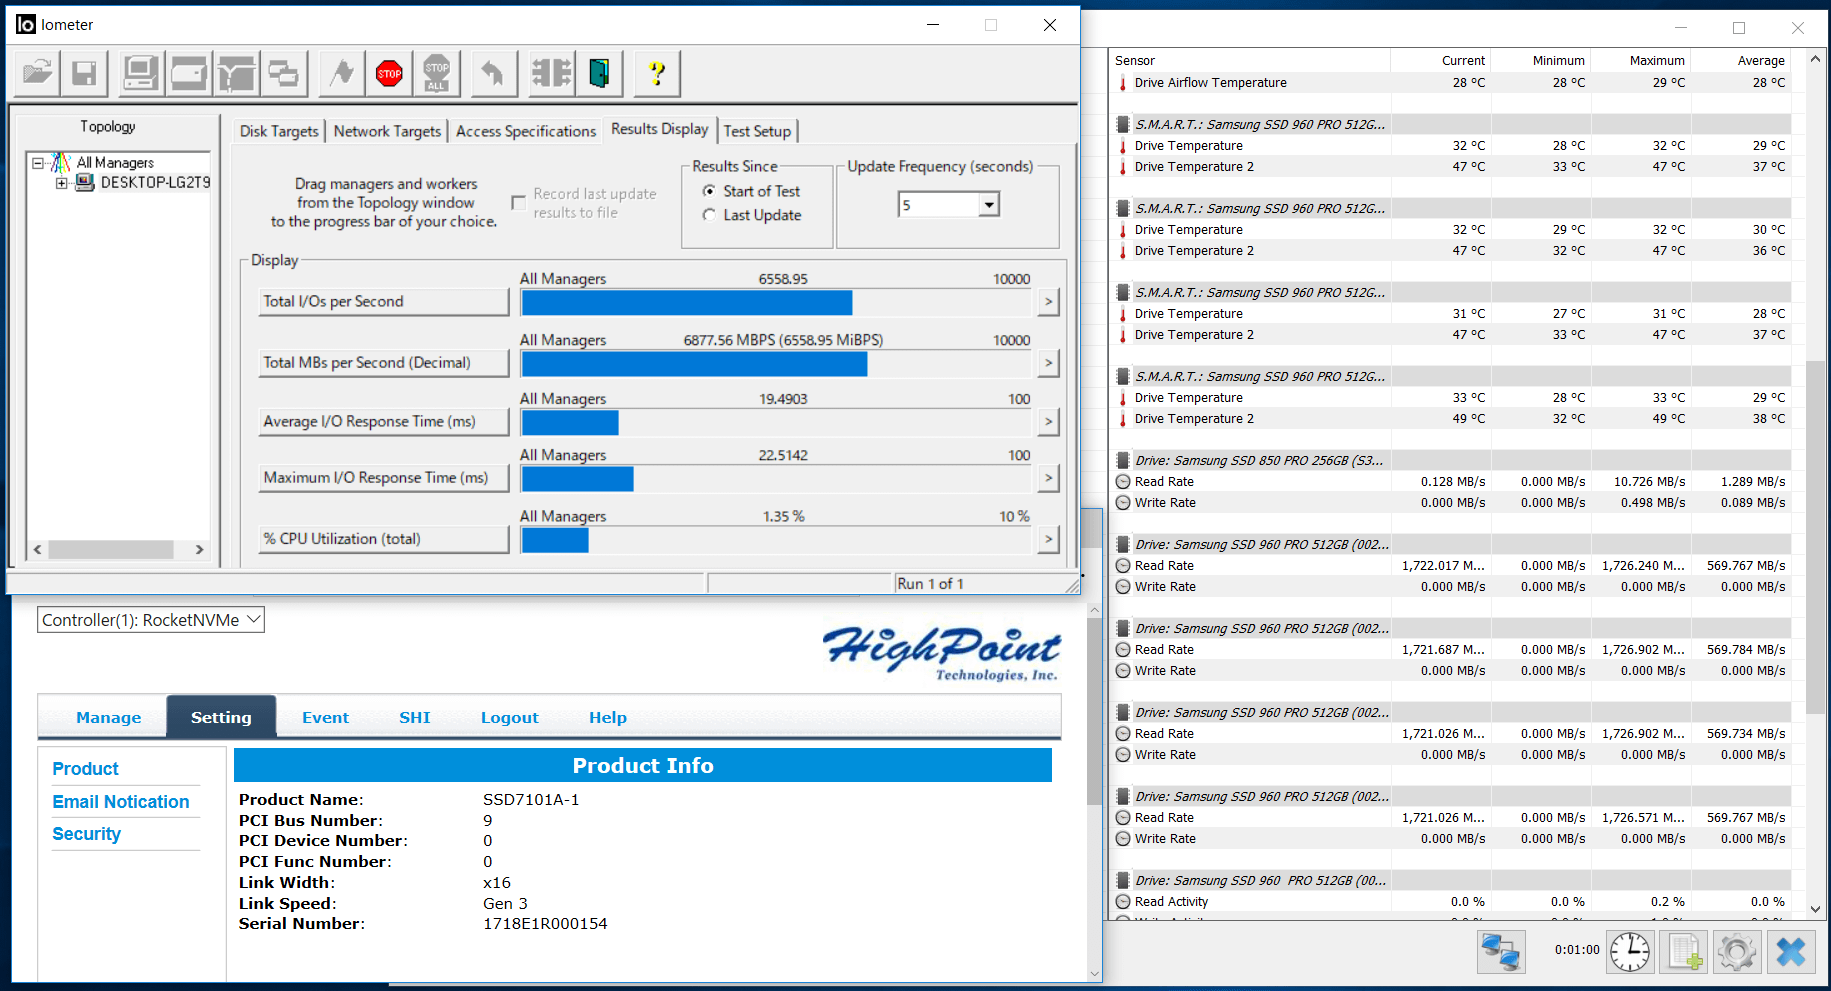Add a new disk worker in toolbar
Screen dimensions: 1831x991
click(188, 73)
